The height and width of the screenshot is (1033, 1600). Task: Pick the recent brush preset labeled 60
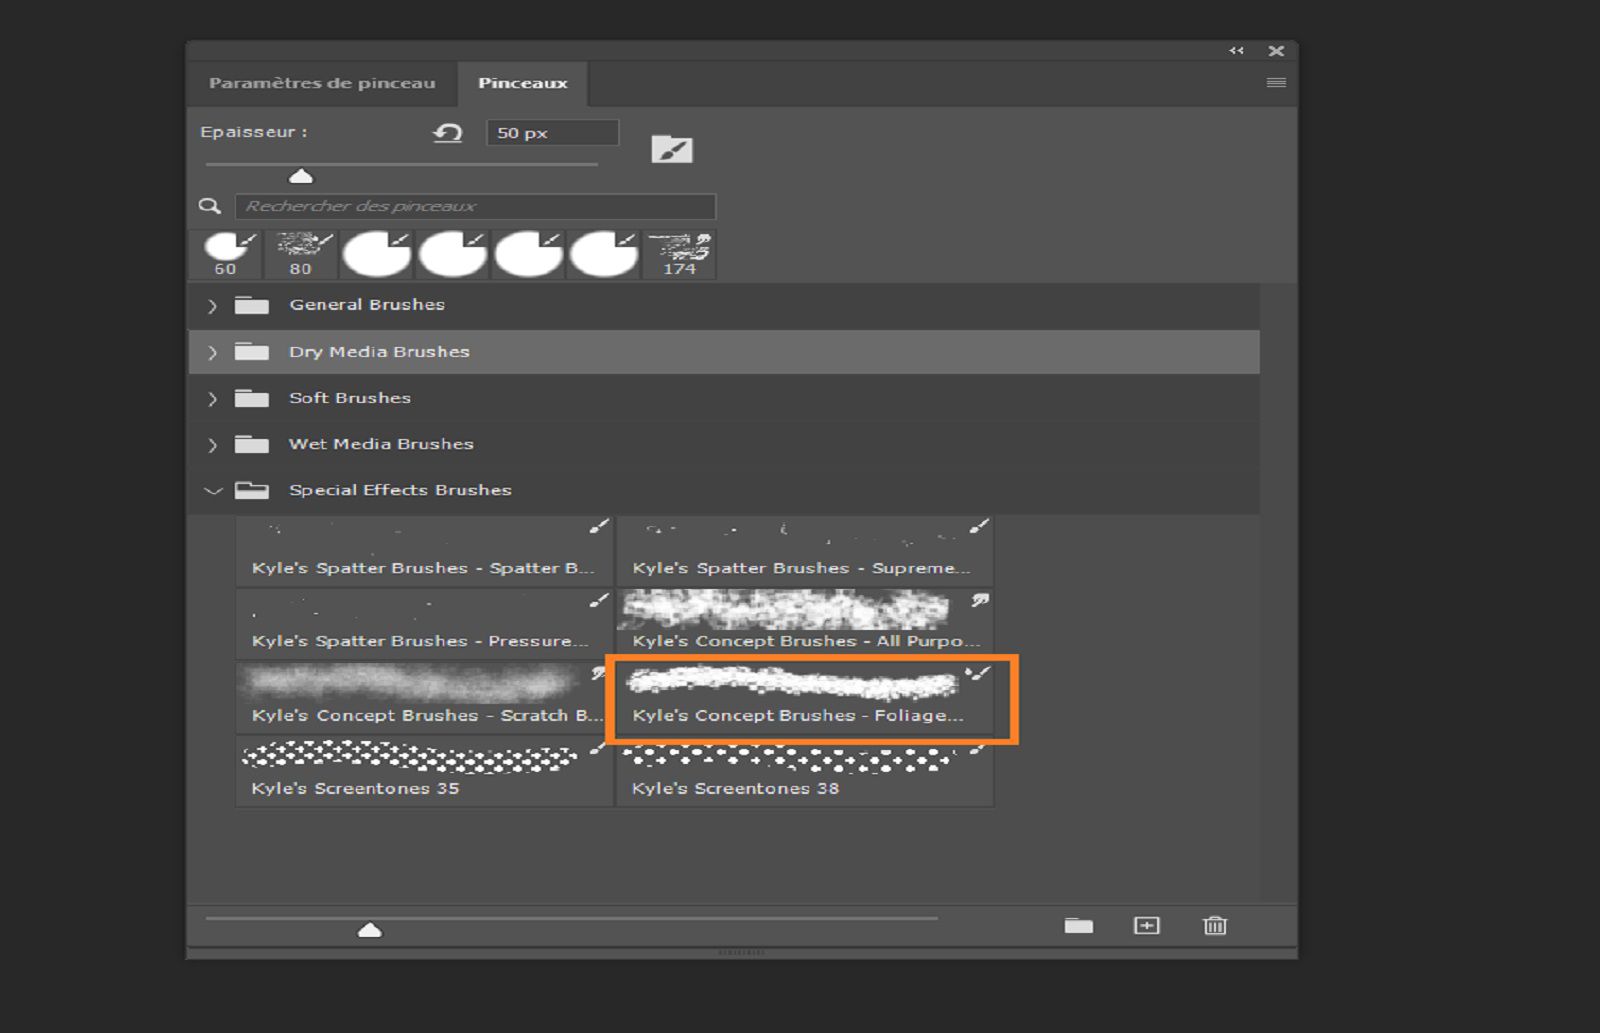226,254
